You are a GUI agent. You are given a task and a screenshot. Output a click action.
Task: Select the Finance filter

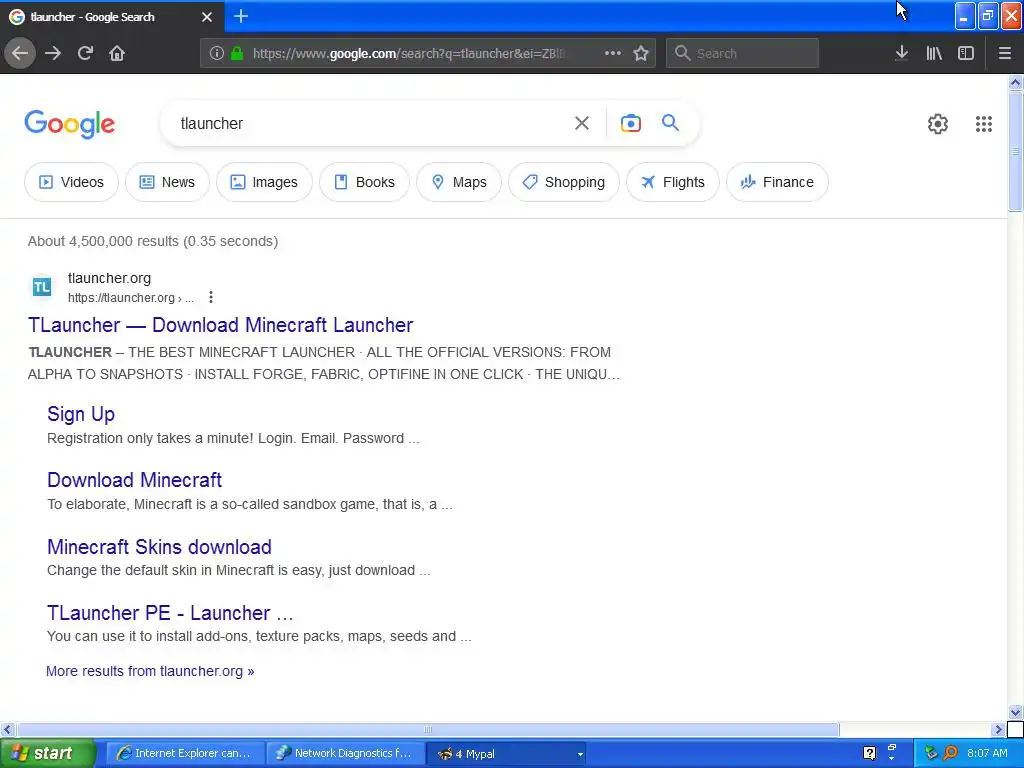777,182
